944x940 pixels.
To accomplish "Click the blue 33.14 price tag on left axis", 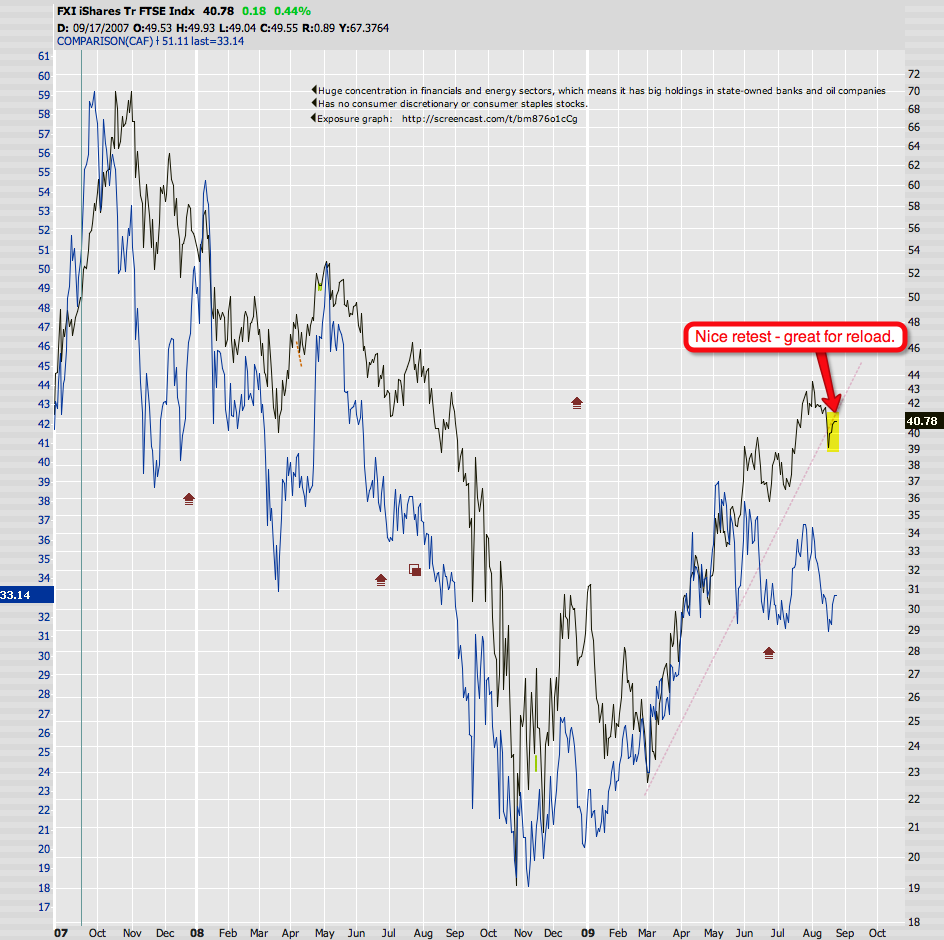I will coord(26,595).
